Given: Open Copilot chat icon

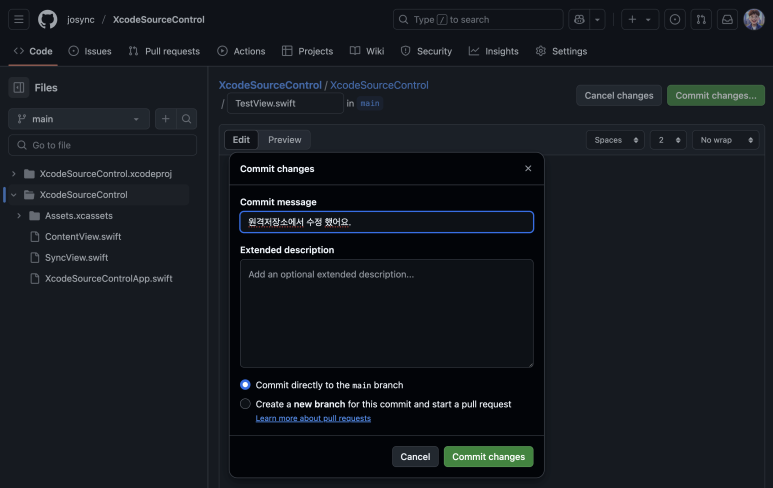Looking at the screenshot, I should click(579, 20).
